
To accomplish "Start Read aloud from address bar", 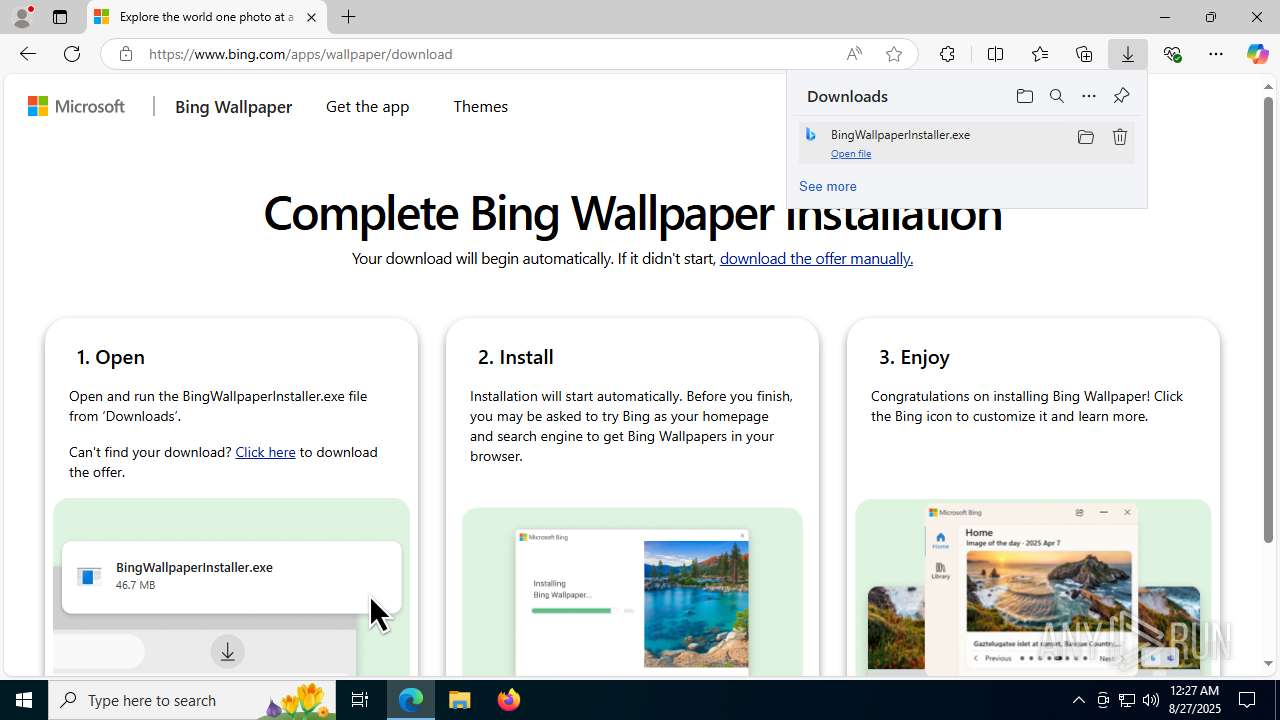I will coord(854,54).
